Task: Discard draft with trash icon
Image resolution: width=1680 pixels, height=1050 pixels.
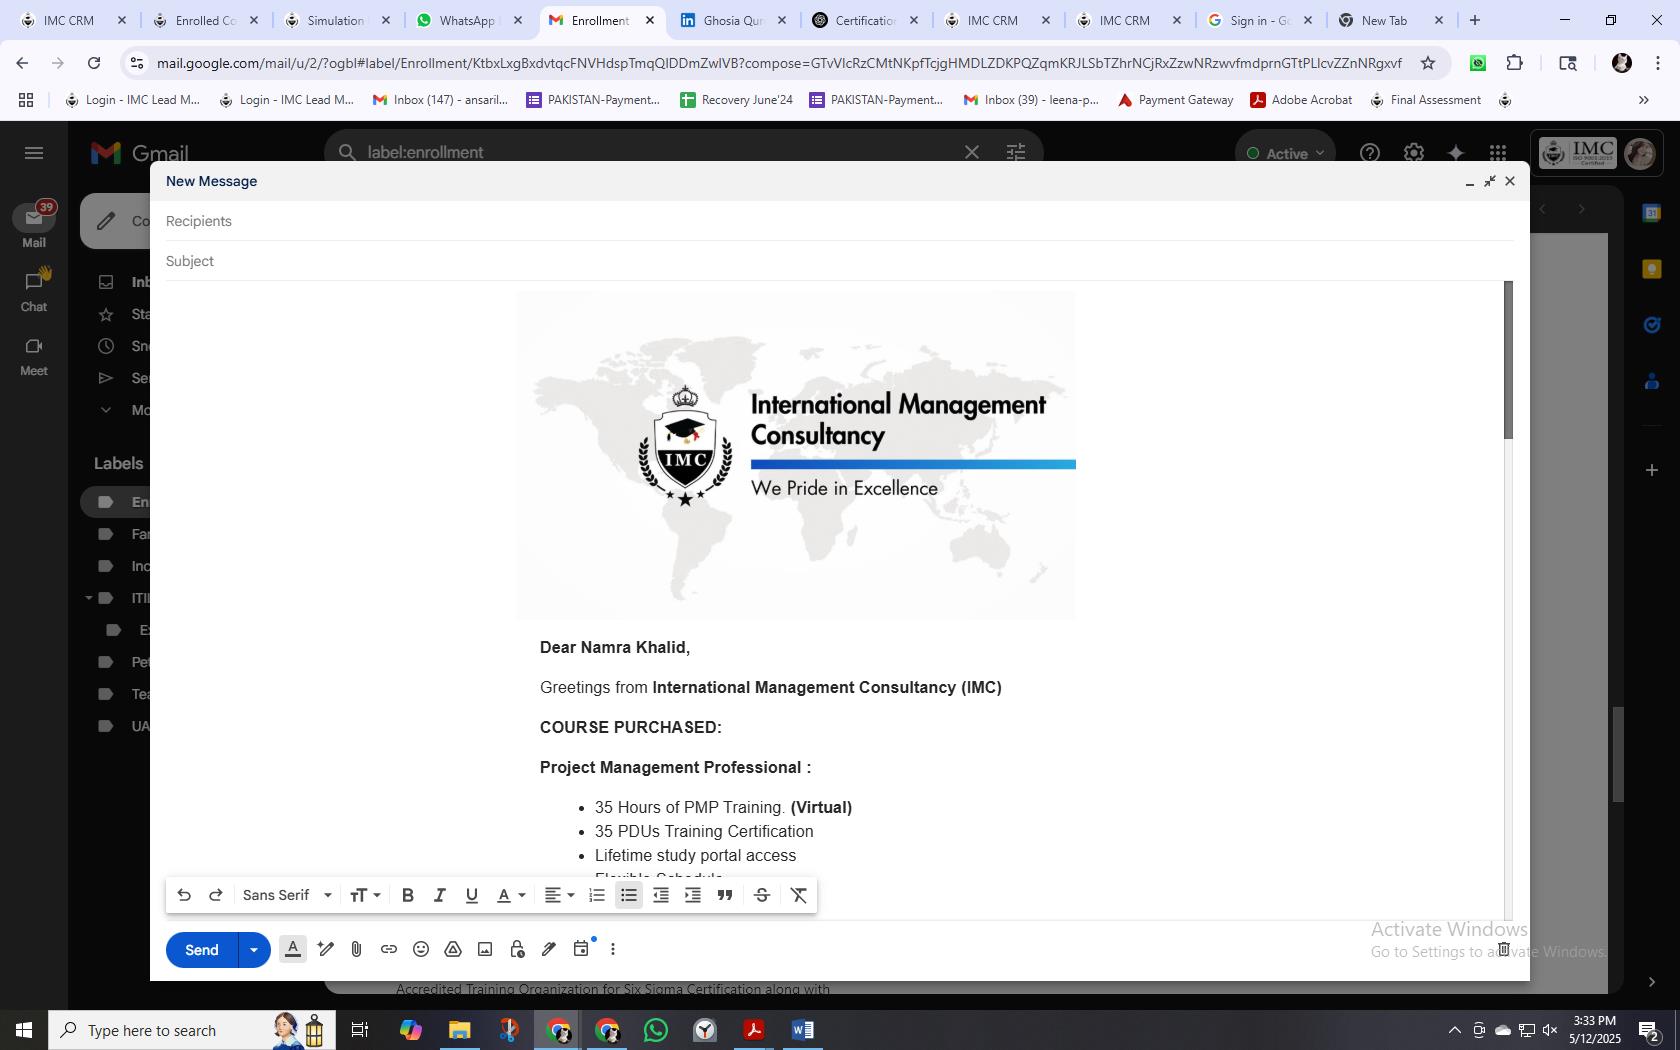Action: (x=1503, y=949)
